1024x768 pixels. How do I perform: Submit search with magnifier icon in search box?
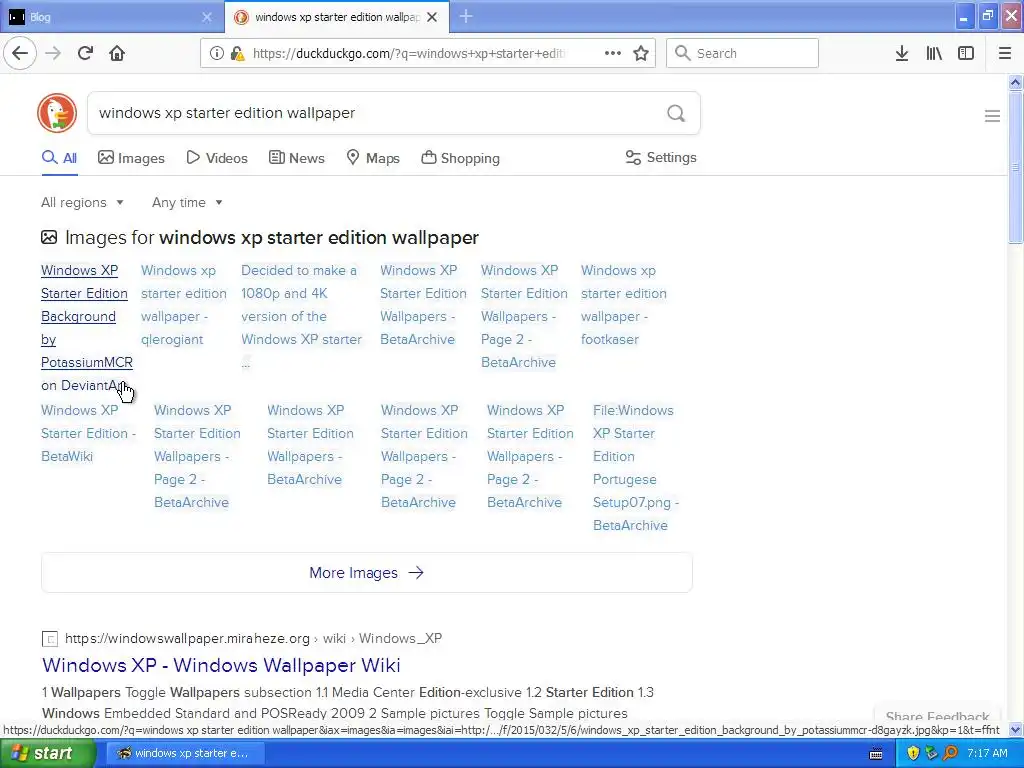[x=676, y=113]
